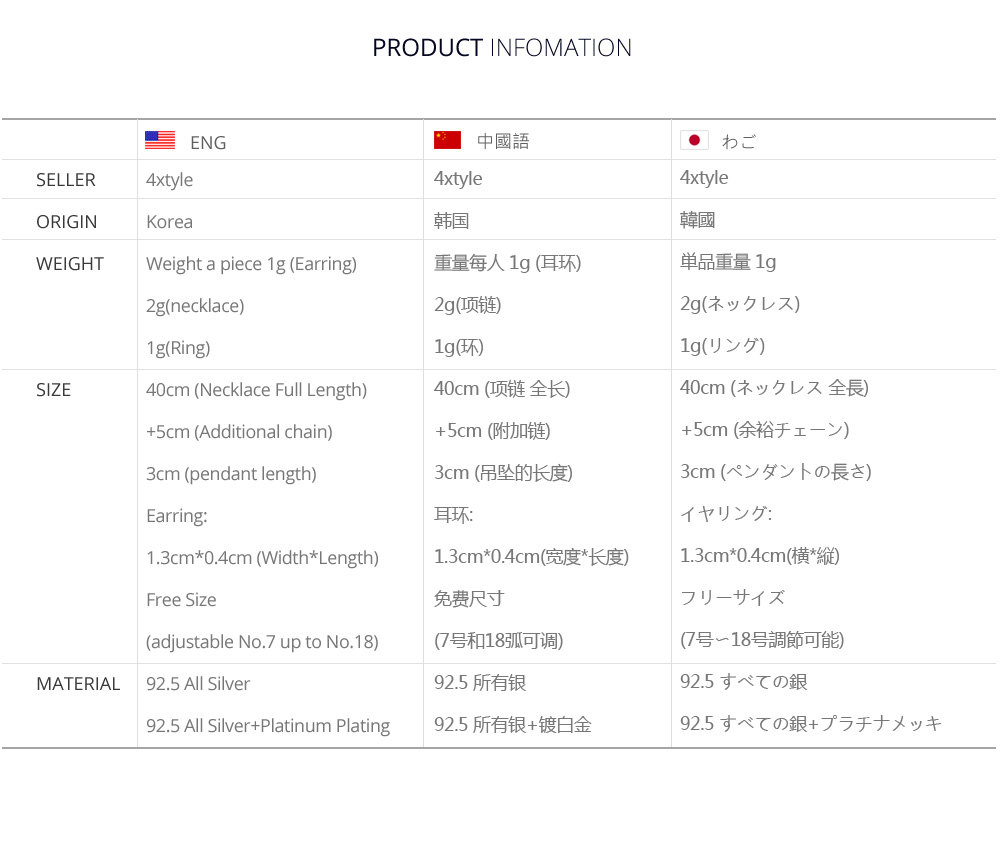The image size is (1000, 852).
Task: Click 'Weight a piece 1g (Earring)' text
Action: click(x=251, y=264)
